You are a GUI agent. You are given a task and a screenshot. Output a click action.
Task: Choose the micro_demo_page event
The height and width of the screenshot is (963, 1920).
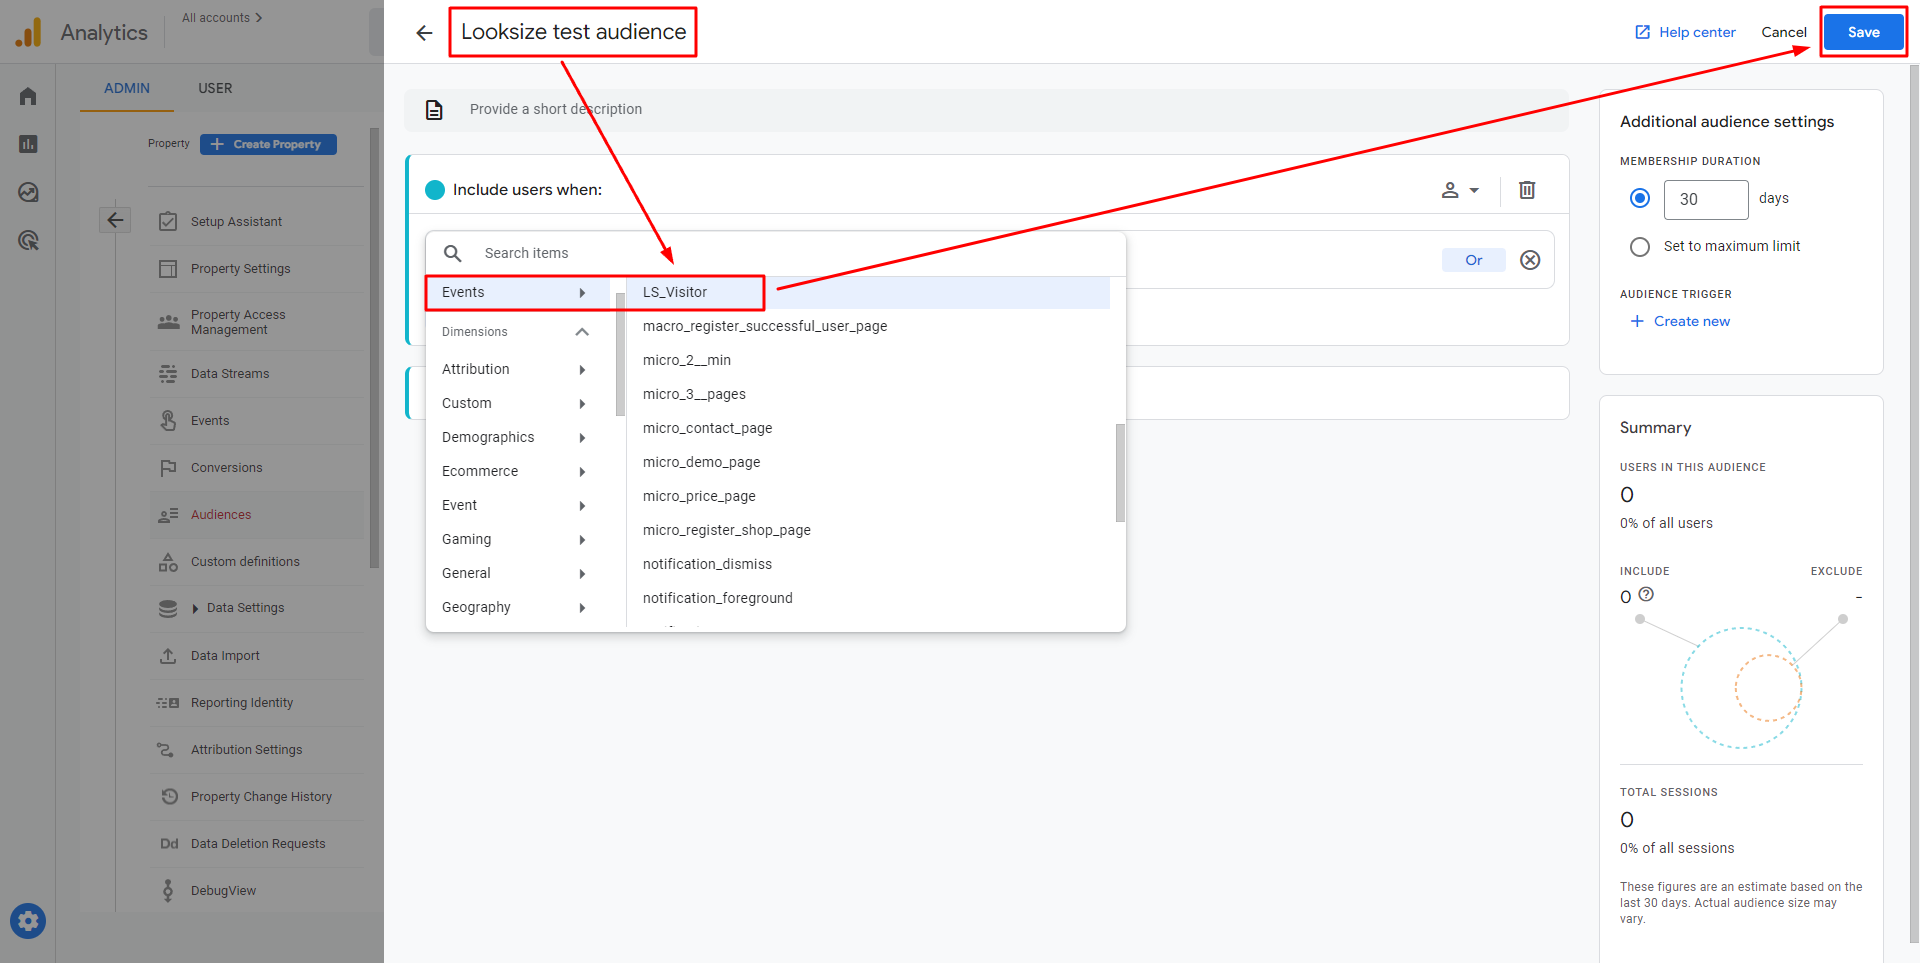pos(868,463)
